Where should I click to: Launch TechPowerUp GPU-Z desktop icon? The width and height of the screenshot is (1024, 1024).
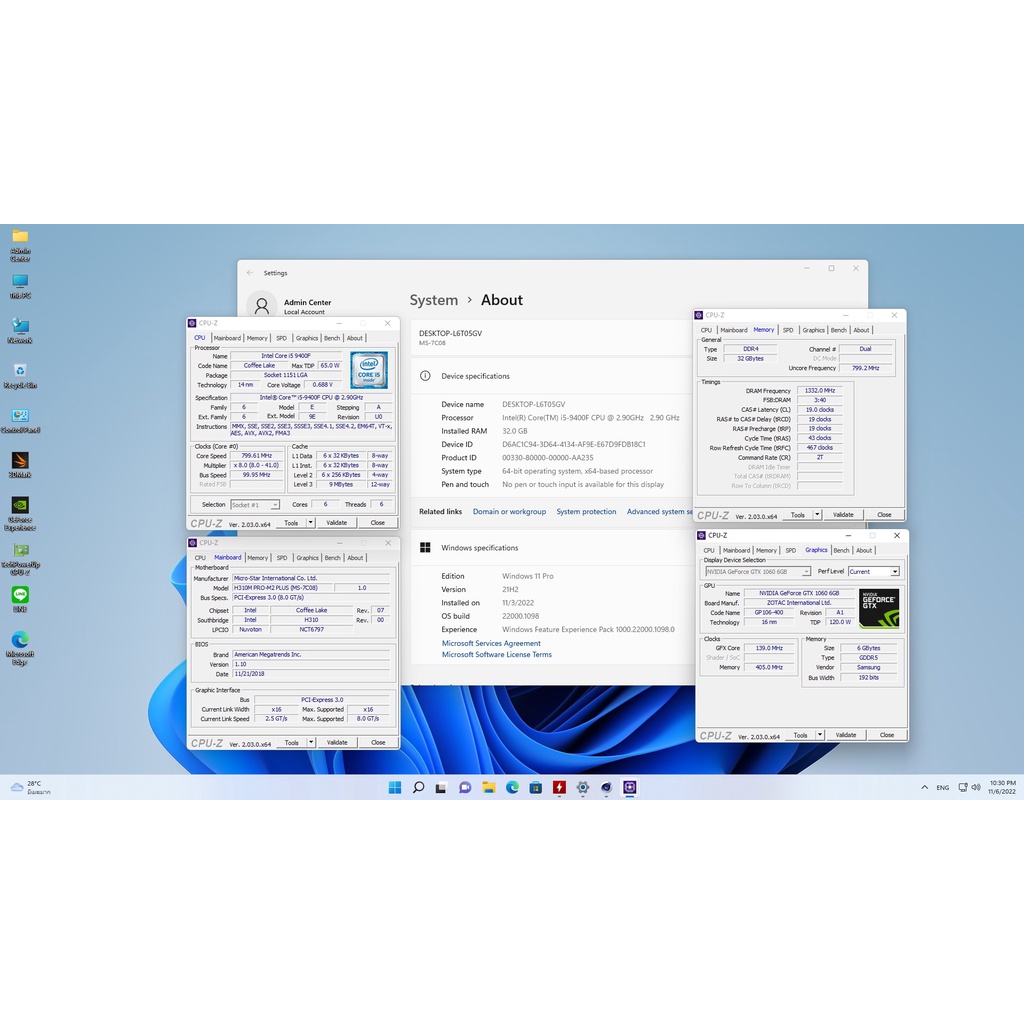click(20, 552)
